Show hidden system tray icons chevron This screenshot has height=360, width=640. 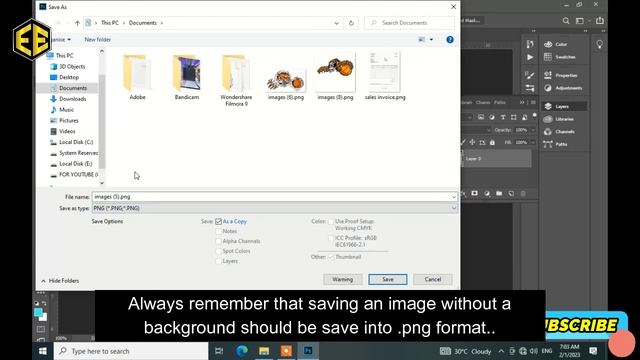point(501,351)
